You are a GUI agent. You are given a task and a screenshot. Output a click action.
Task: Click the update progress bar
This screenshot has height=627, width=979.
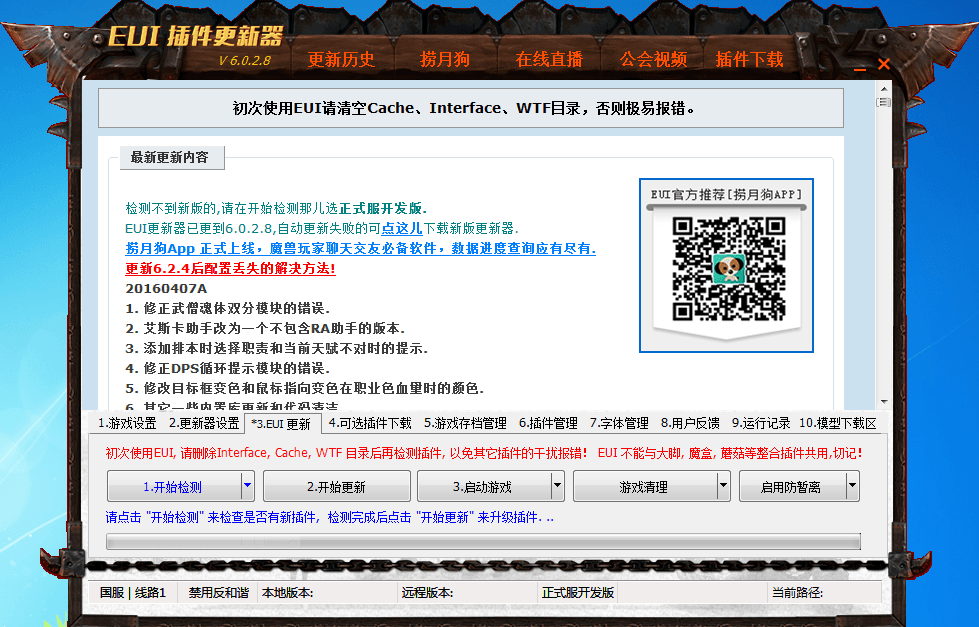tap(483, 541)
